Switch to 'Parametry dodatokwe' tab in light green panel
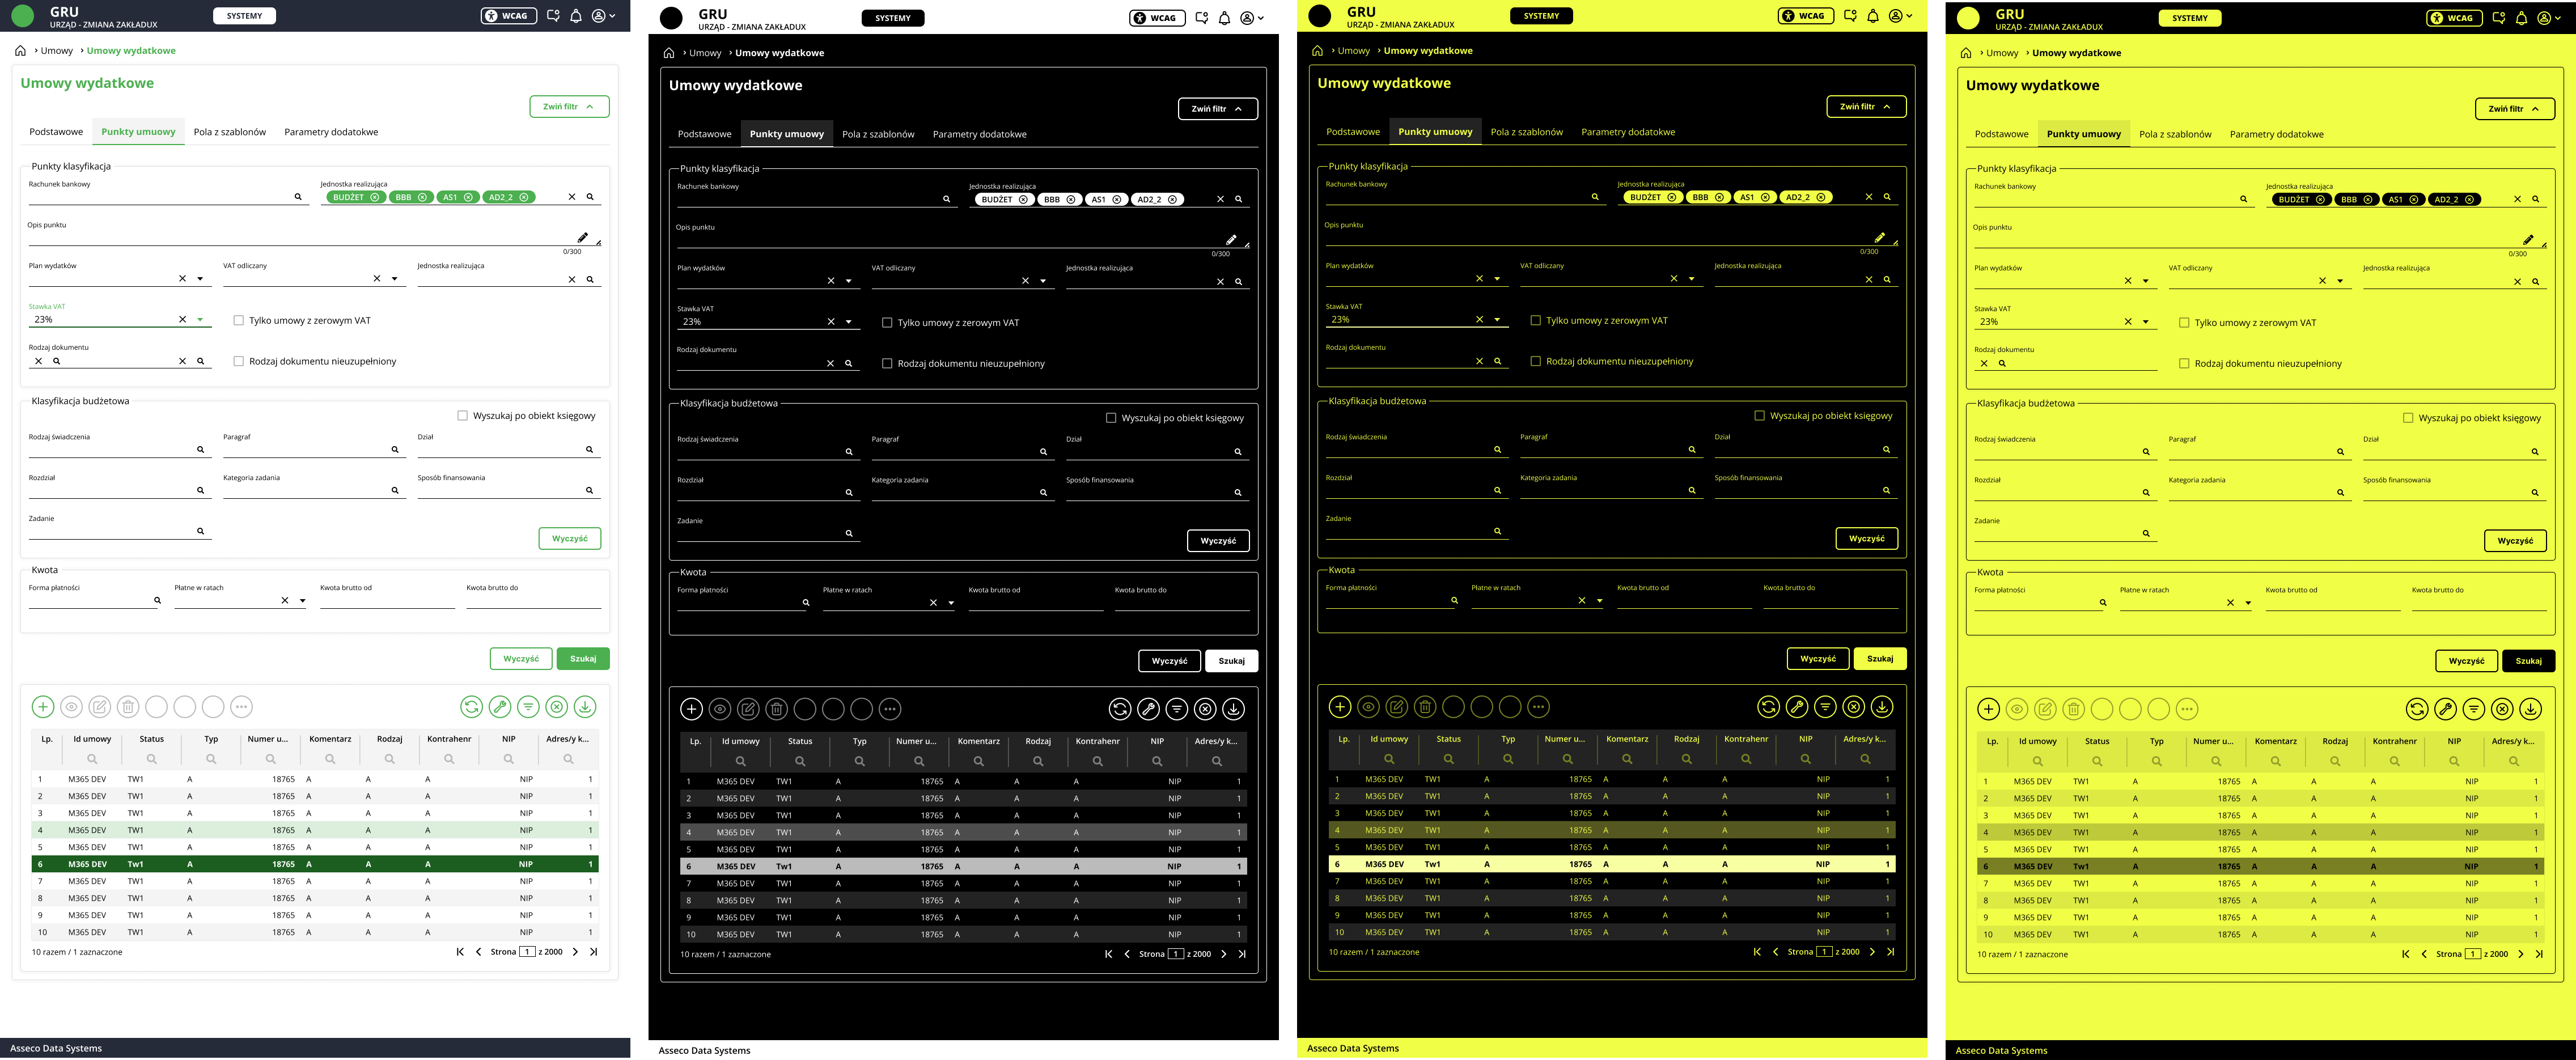This screenshot has height=1060, width=2576. click(x=331, y=132)
